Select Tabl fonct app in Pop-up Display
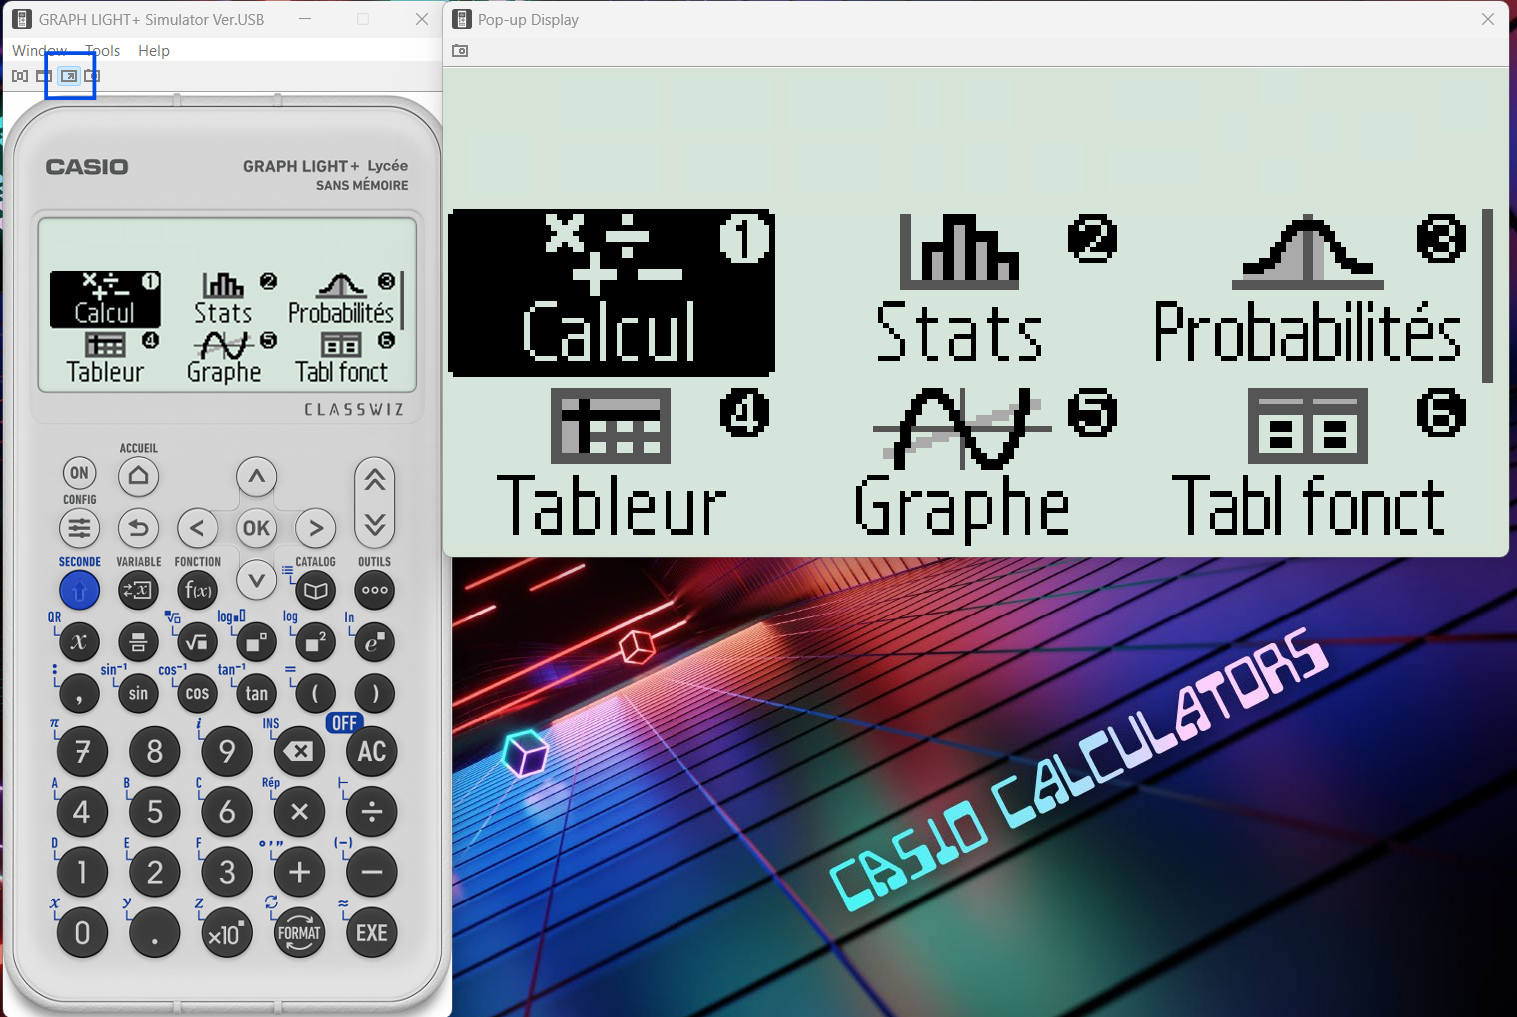The height and width of the screenshot is (1017, 1517). click(x=1308, y=463)
